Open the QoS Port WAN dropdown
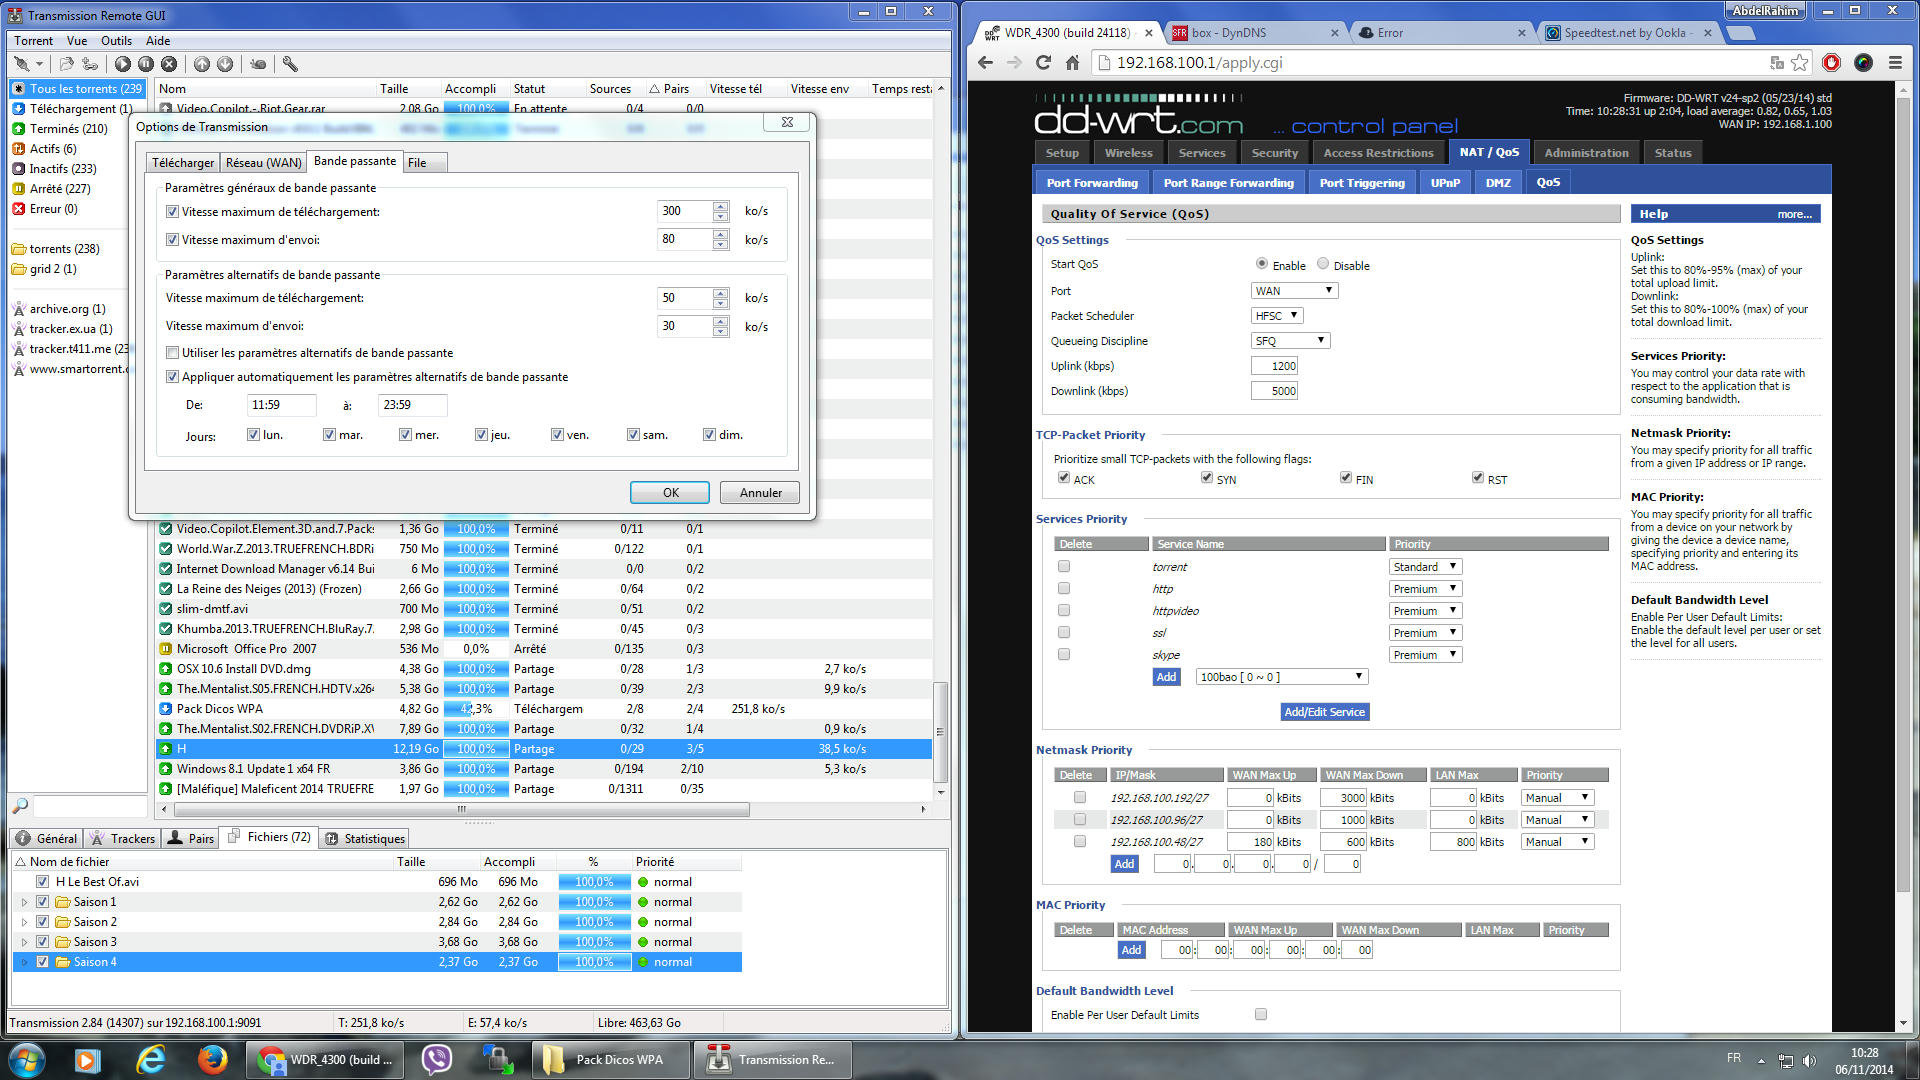The height and width of the screenshot is (1080, 1920). (1294, 291)
